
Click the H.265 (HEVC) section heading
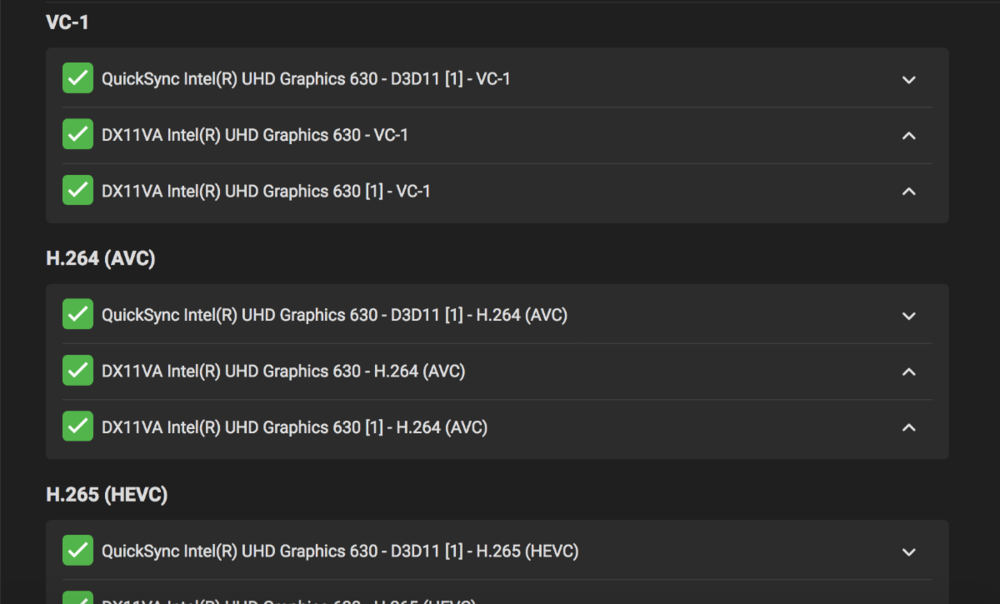coord(106,495)
